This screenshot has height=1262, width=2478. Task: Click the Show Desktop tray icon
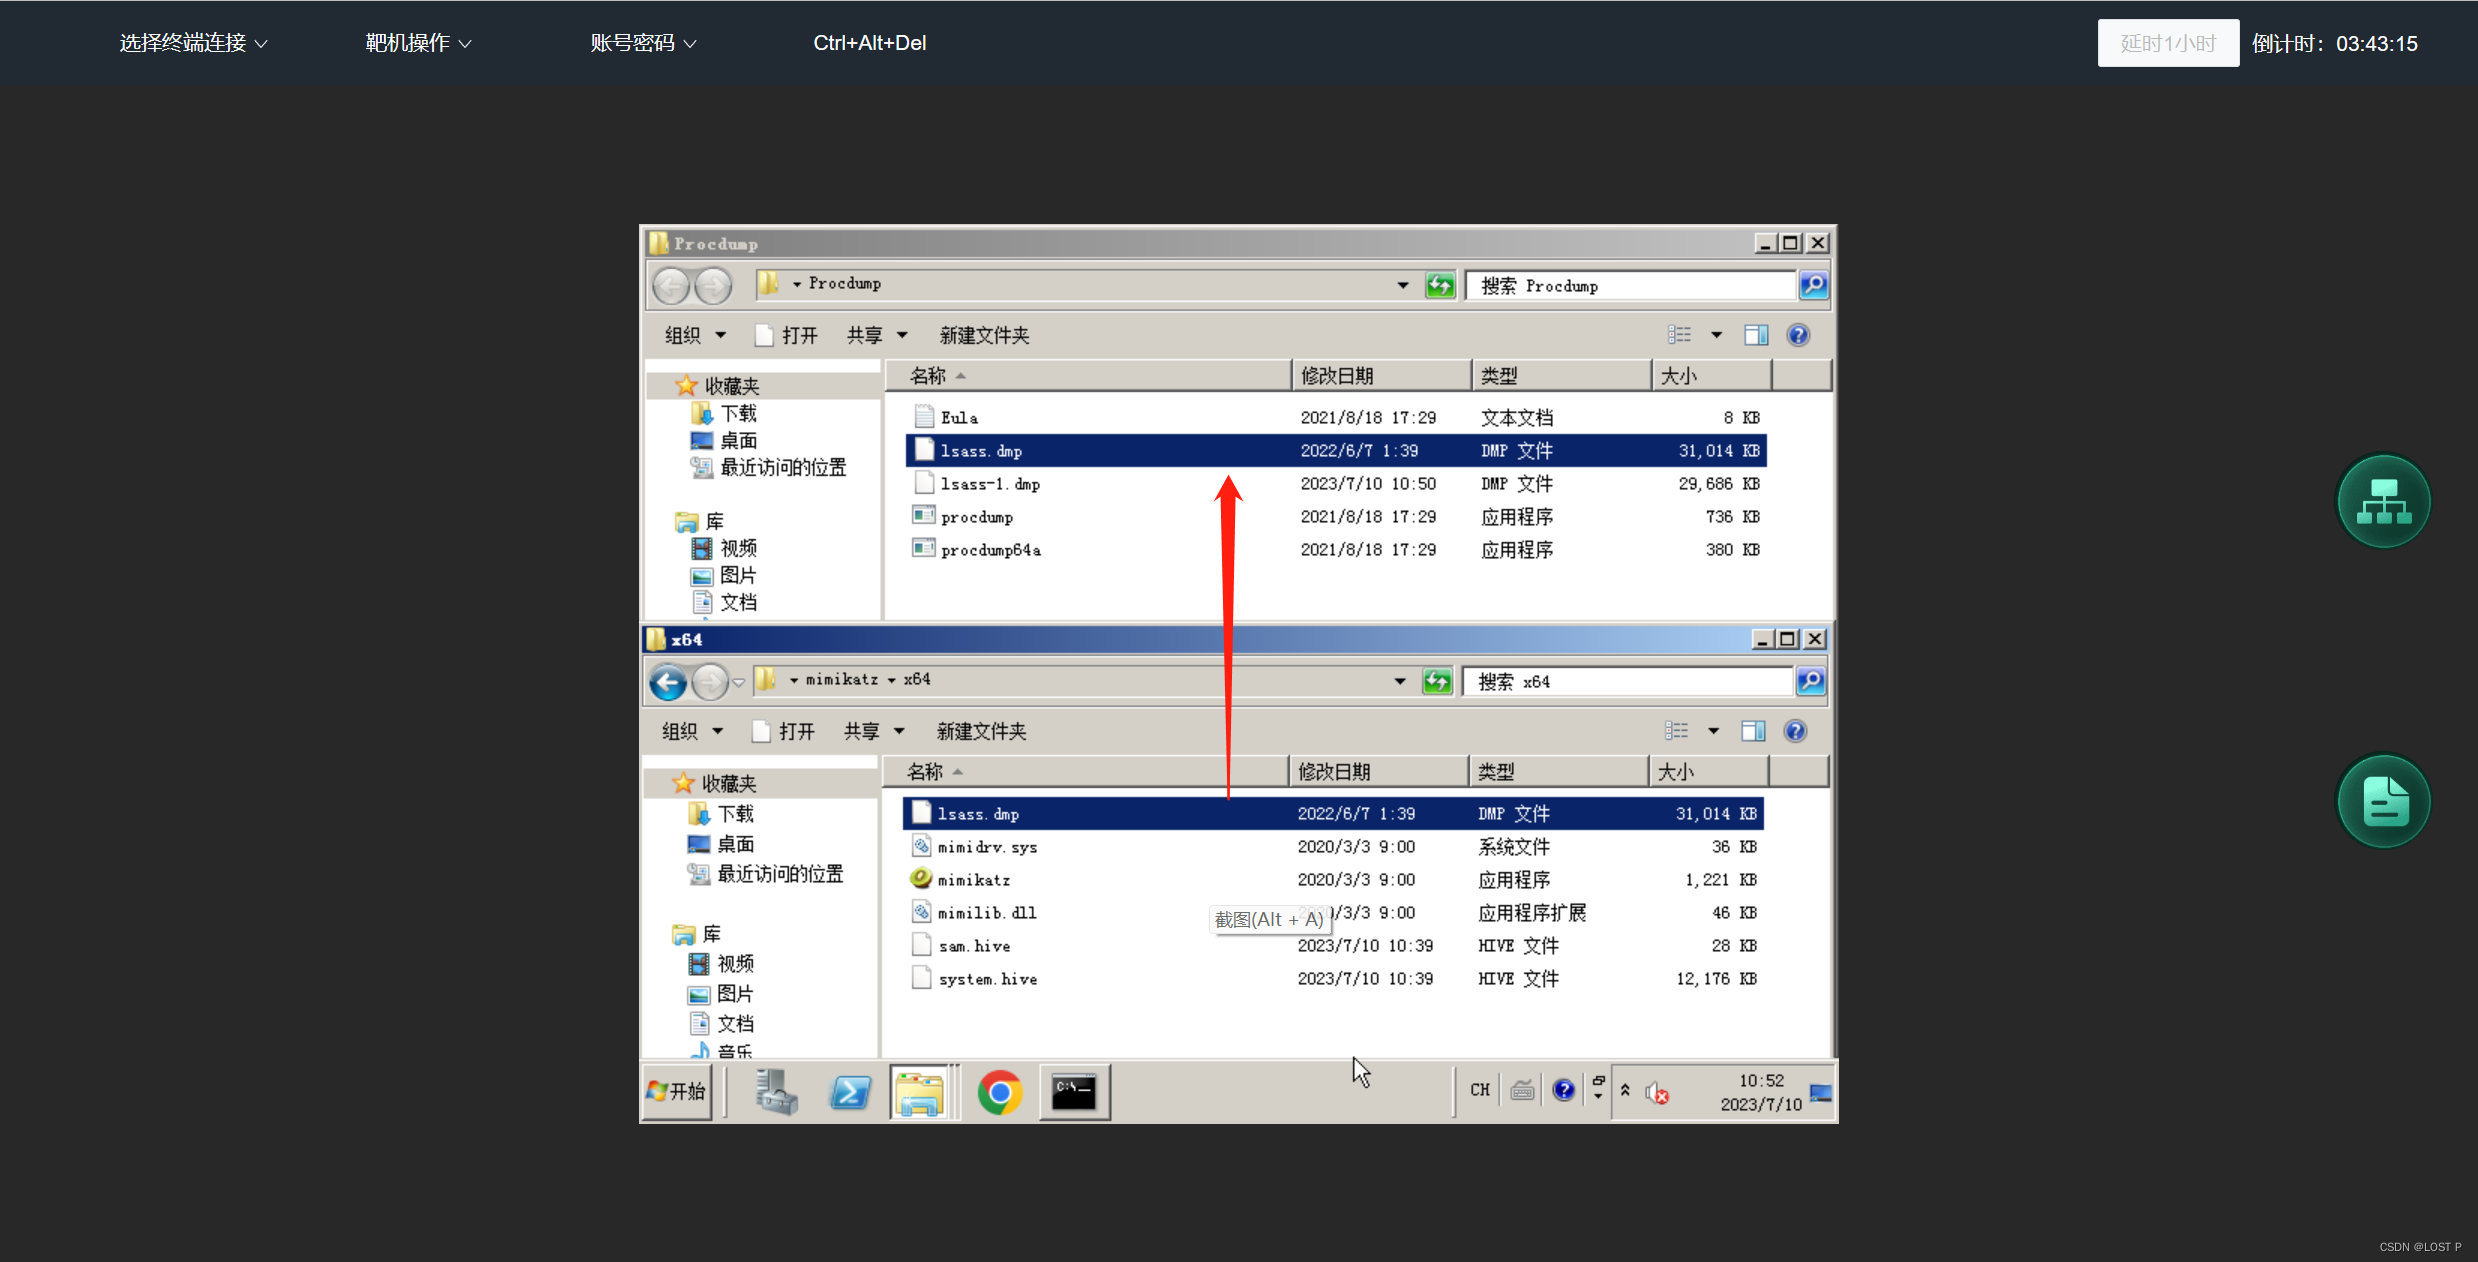1821,1092
